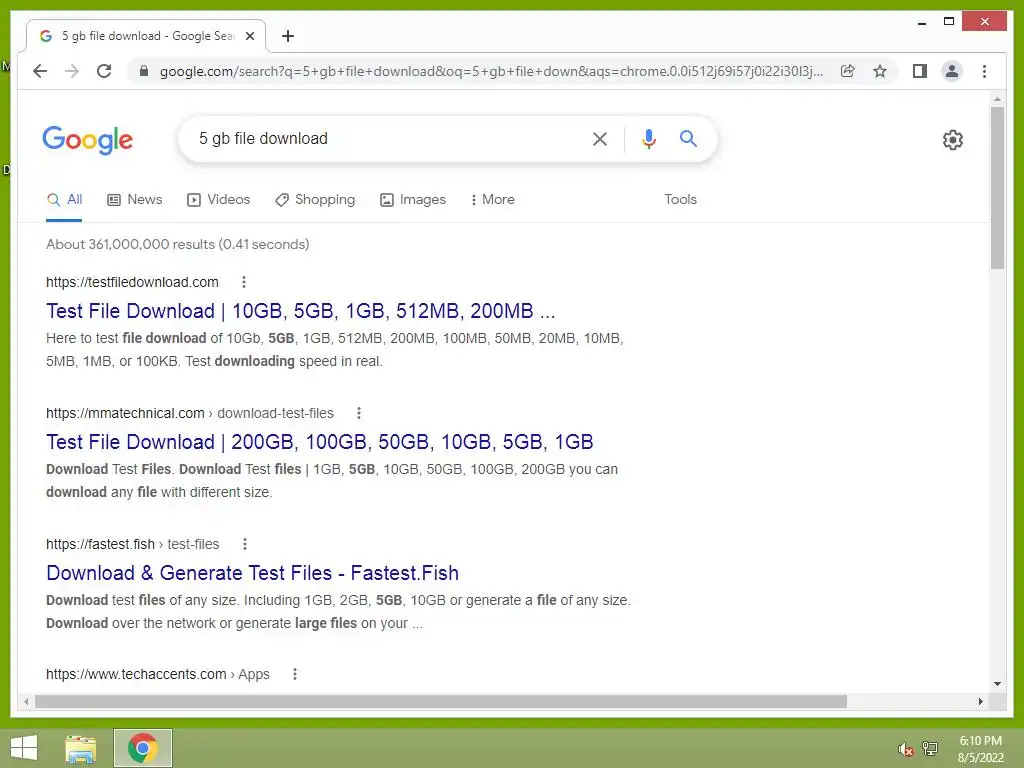This screenshot has height=768, width=1024.
Task: Open Chrome three-dot menu
Action: (984, 71)
